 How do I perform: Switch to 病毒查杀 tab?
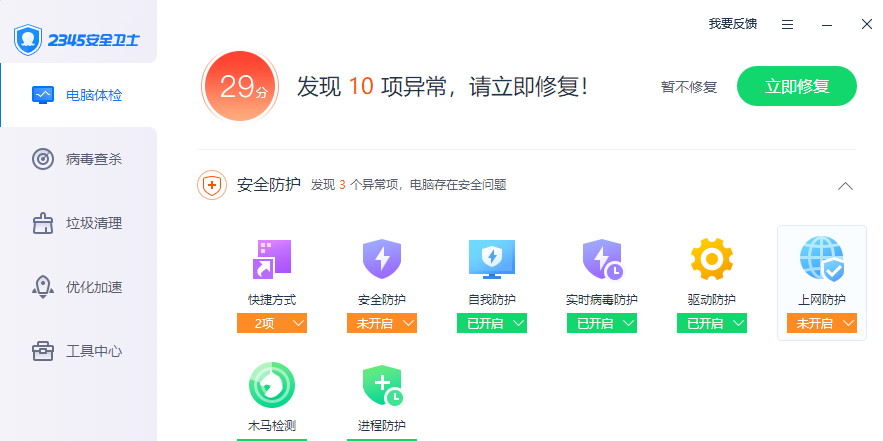tap(78, 159)
